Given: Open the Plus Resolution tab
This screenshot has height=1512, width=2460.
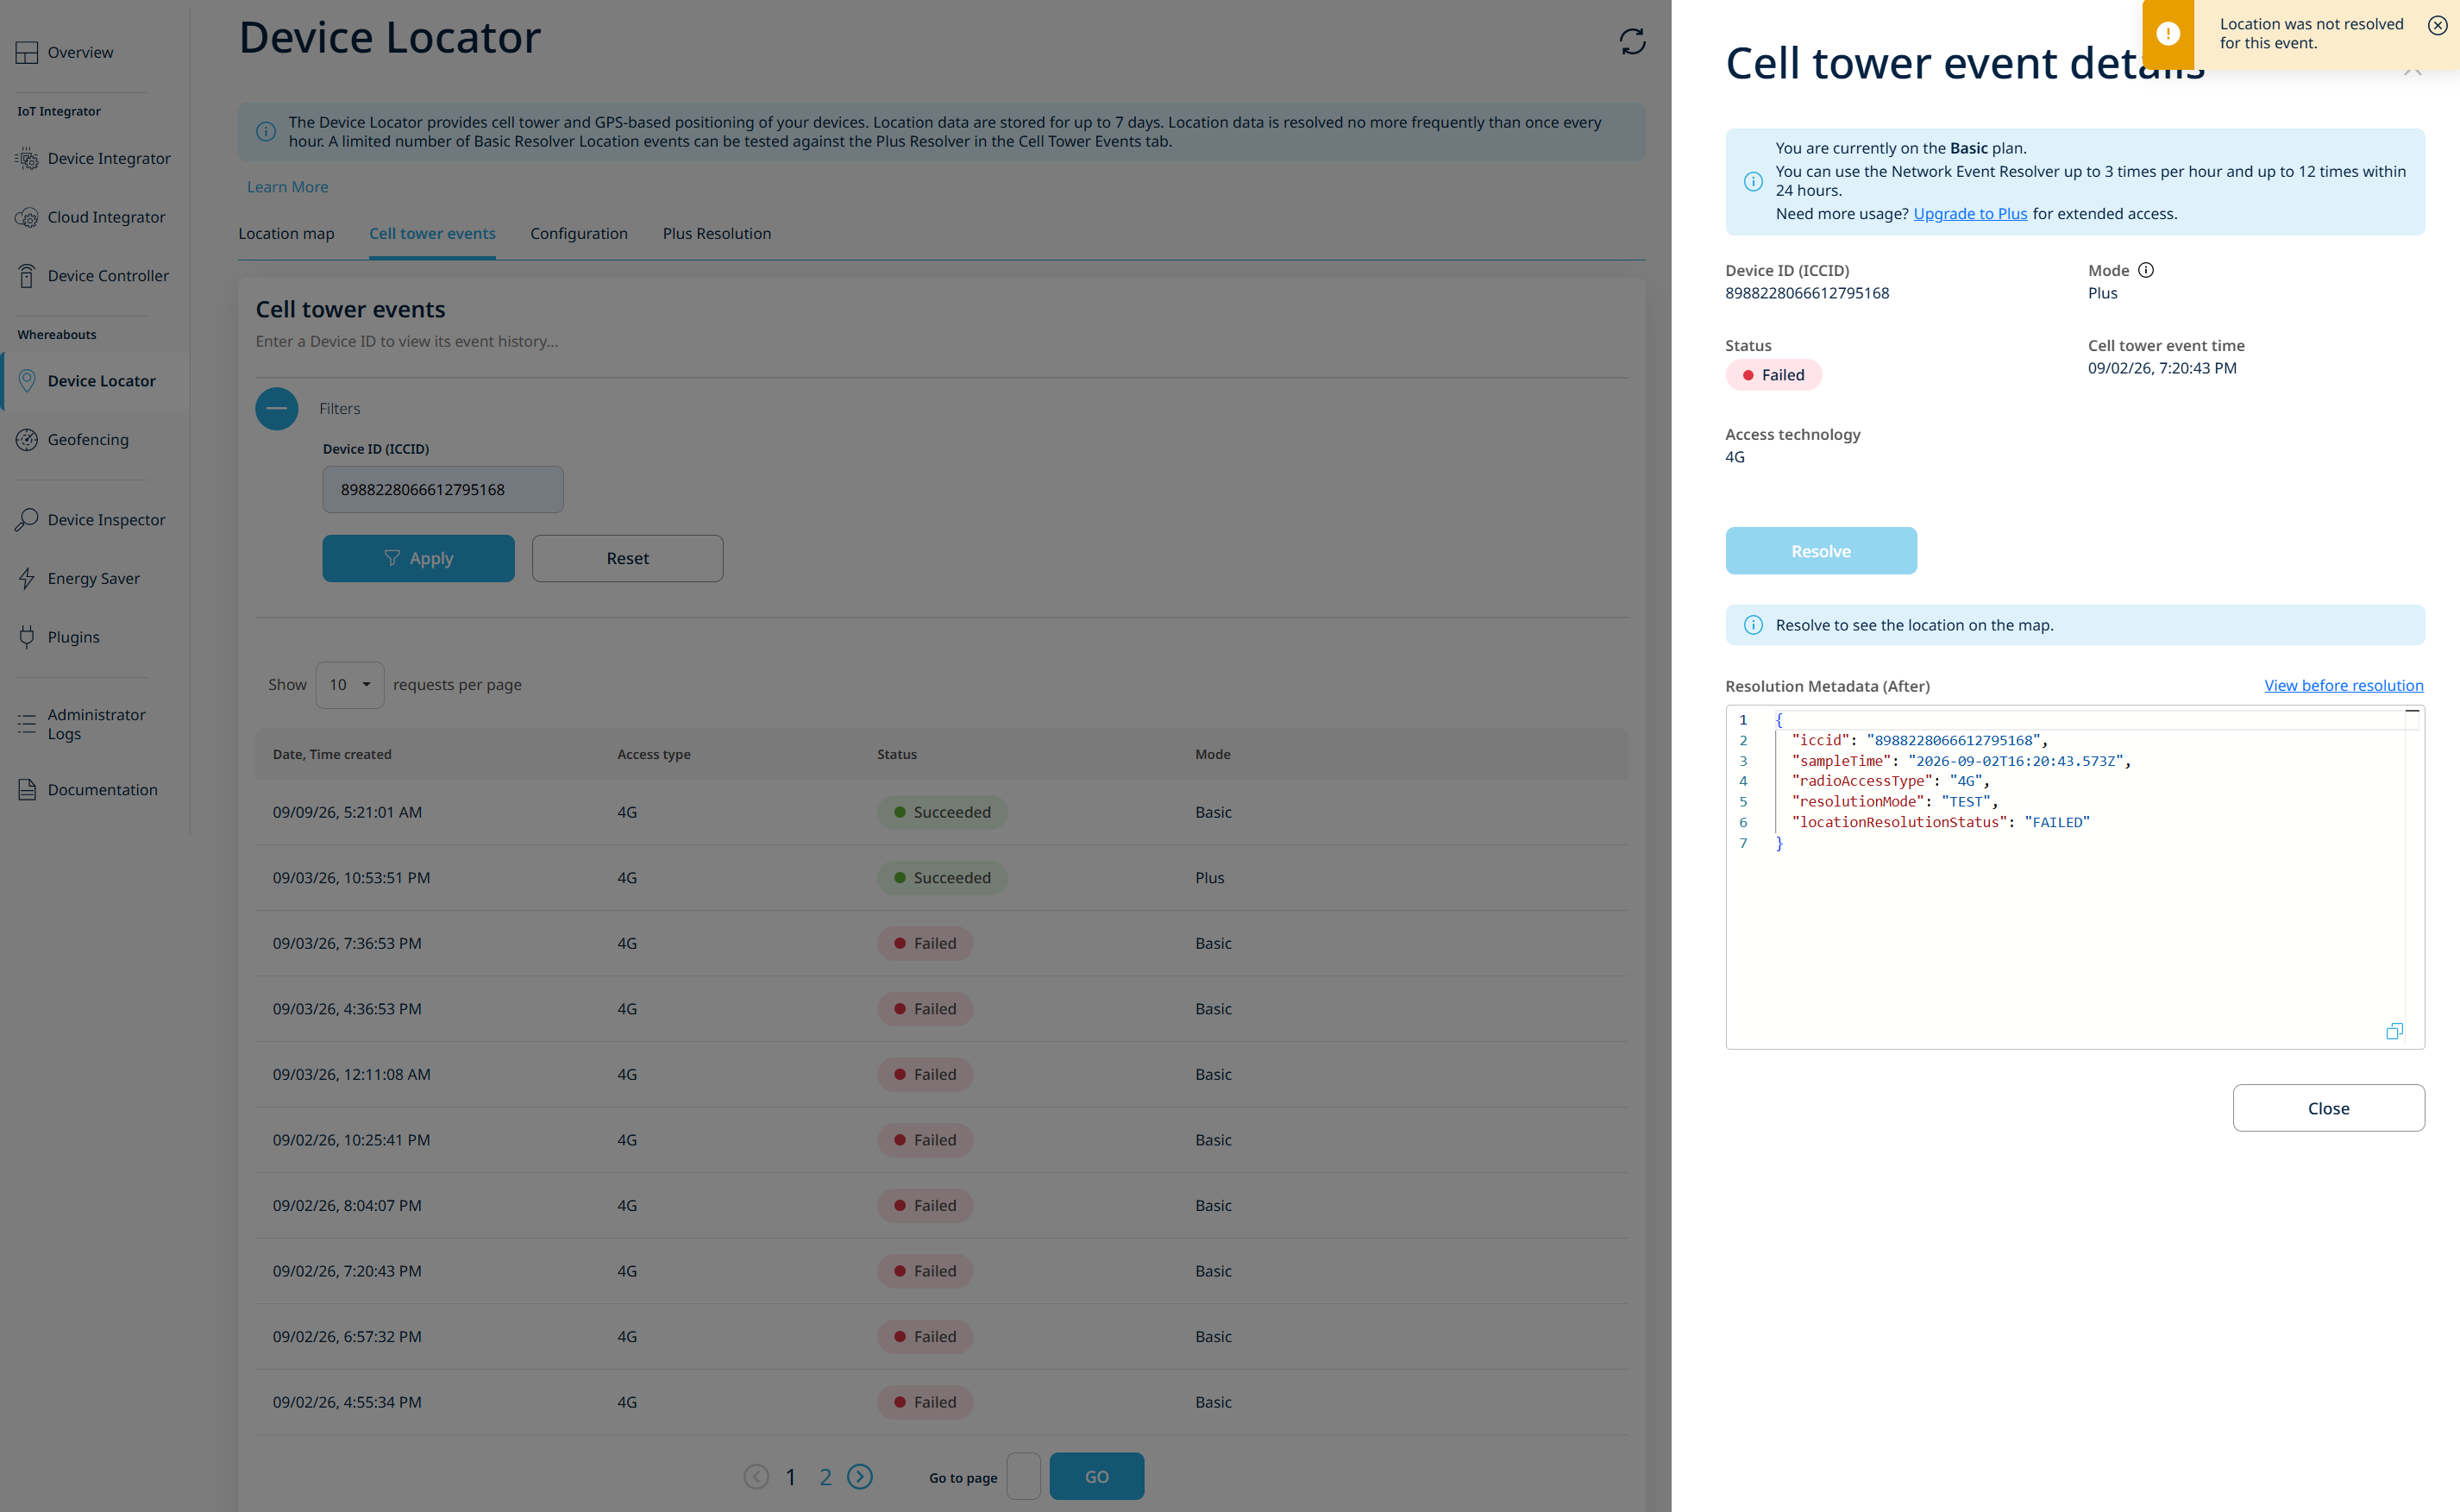Looking at the screenshot, I should [x=716, y=234].
